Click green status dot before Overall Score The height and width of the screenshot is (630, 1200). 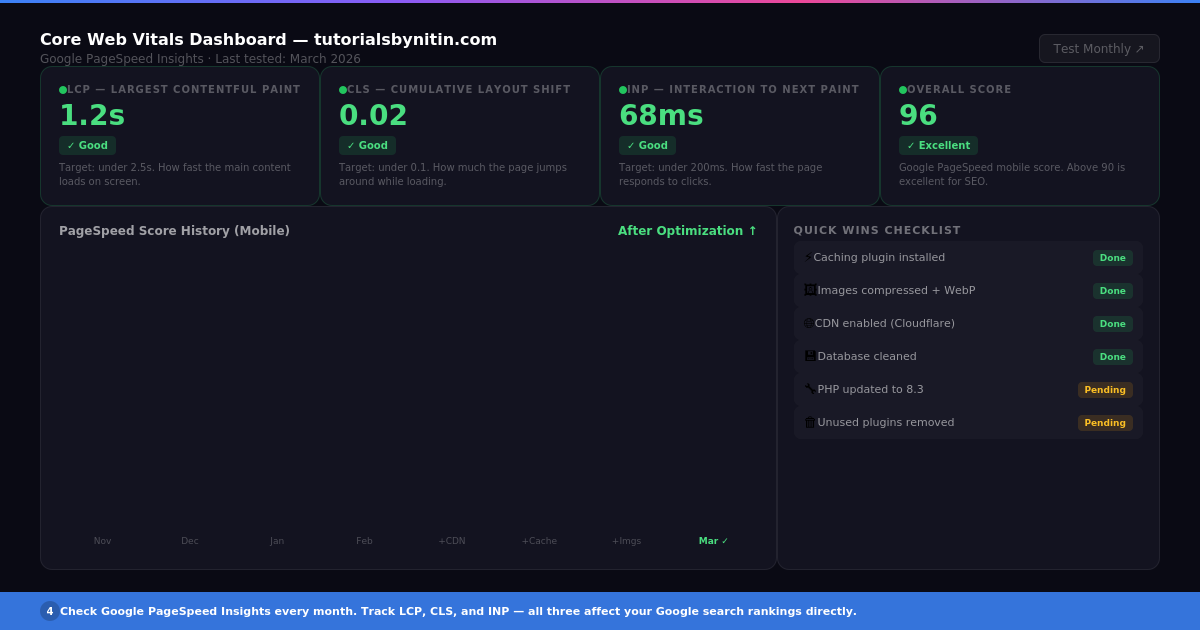903,90
